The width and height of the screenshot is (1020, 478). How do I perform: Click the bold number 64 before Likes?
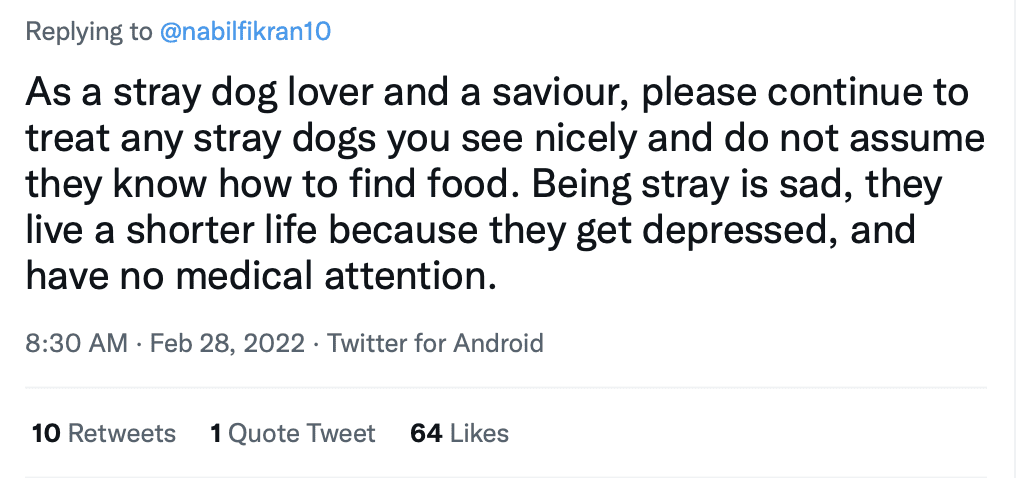427,433
